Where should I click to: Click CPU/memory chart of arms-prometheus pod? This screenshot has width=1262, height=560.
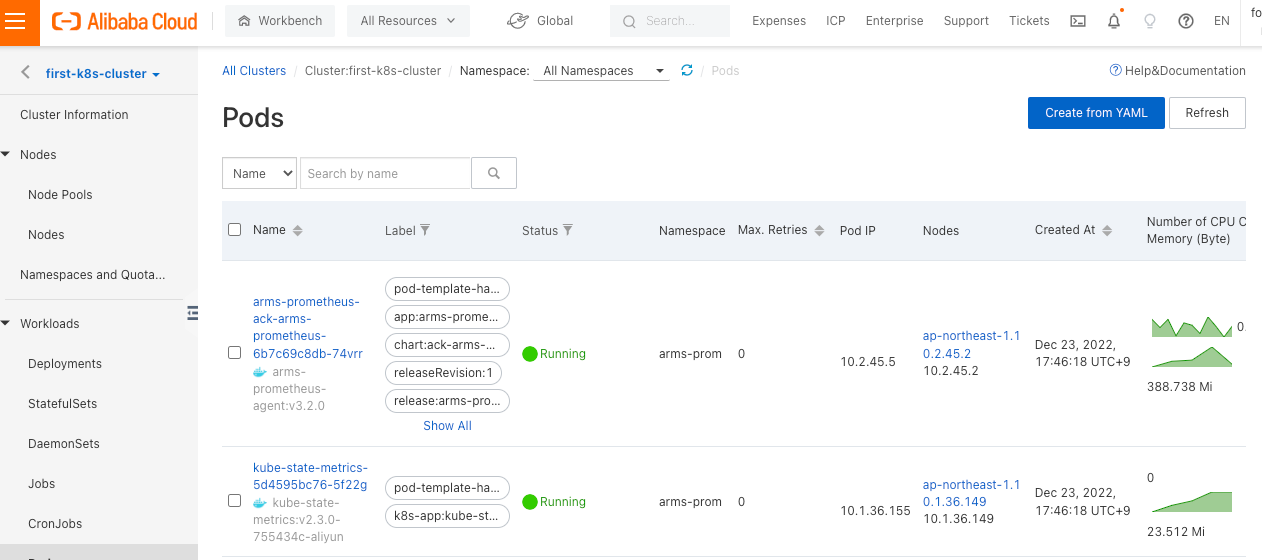pos(1192,342)
